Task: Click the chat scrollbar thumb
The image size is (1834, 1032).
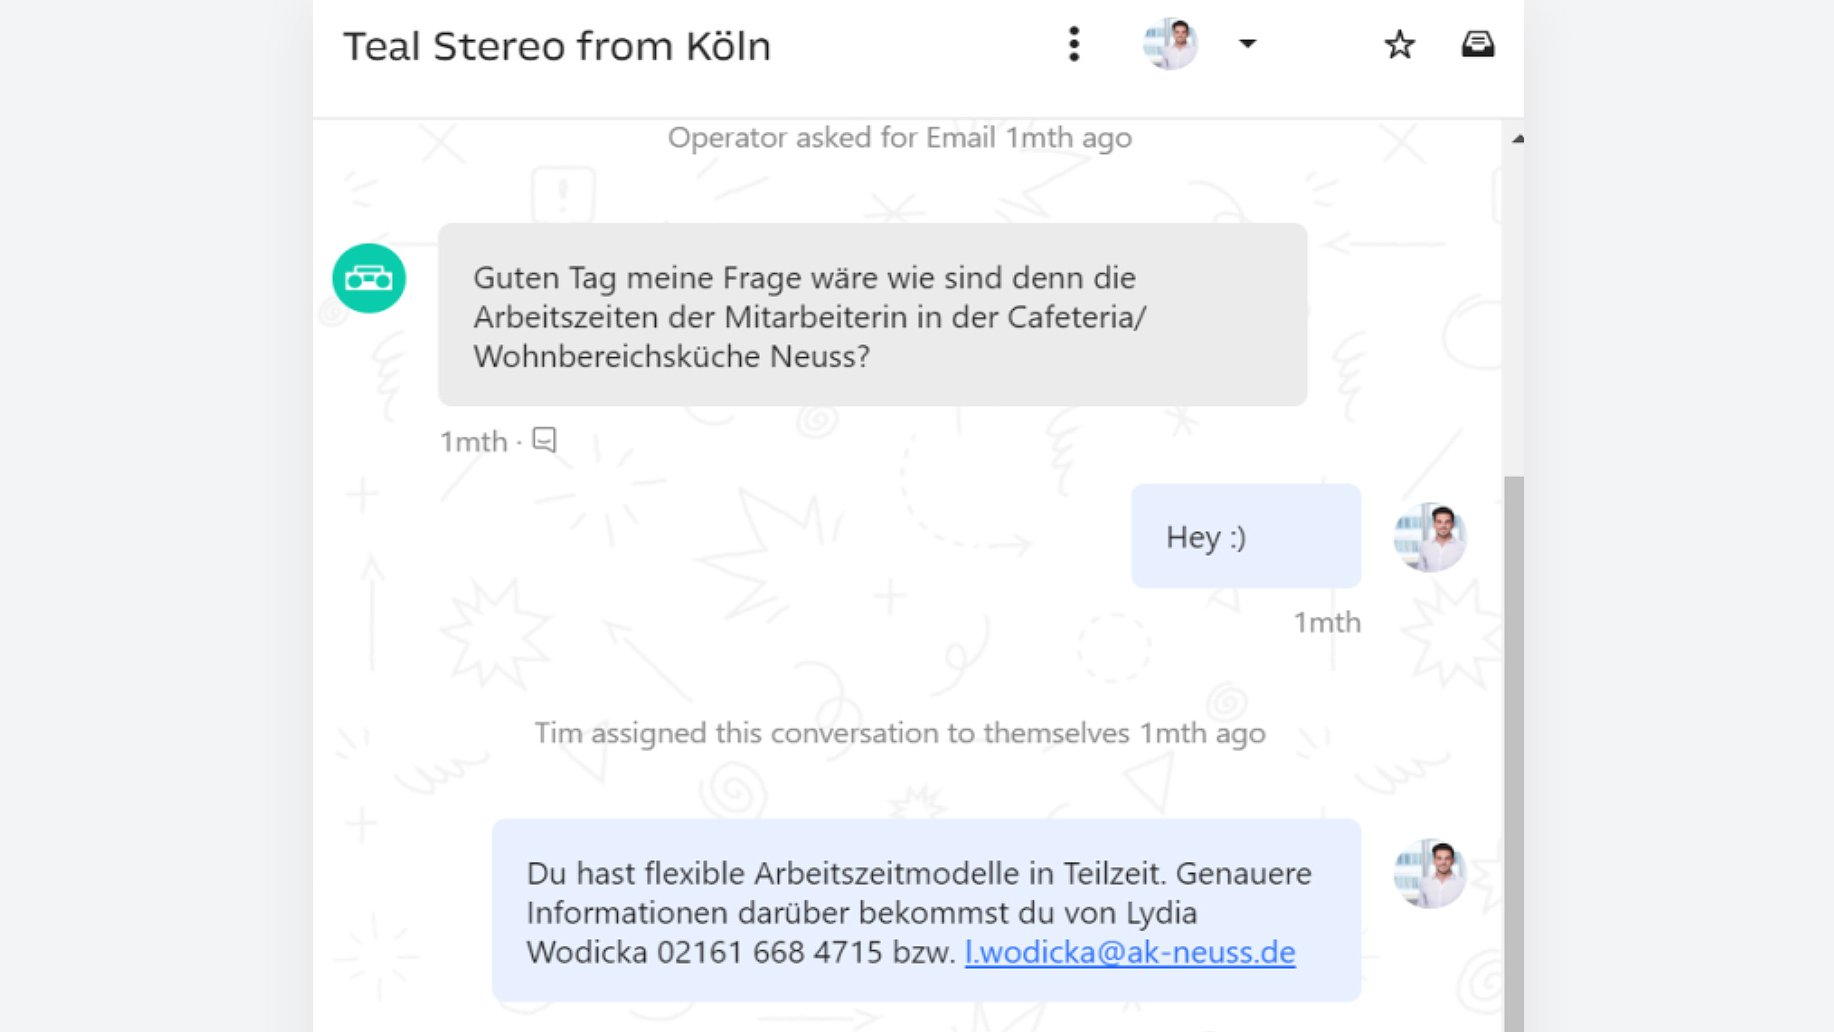Action: coord(1513,750)
